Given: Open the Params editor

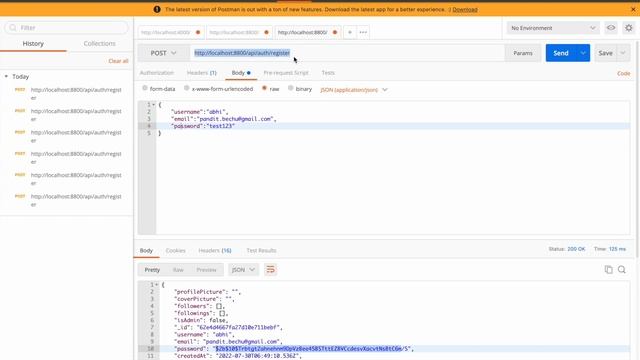Looking at the screenshot, I should [523, 53].
